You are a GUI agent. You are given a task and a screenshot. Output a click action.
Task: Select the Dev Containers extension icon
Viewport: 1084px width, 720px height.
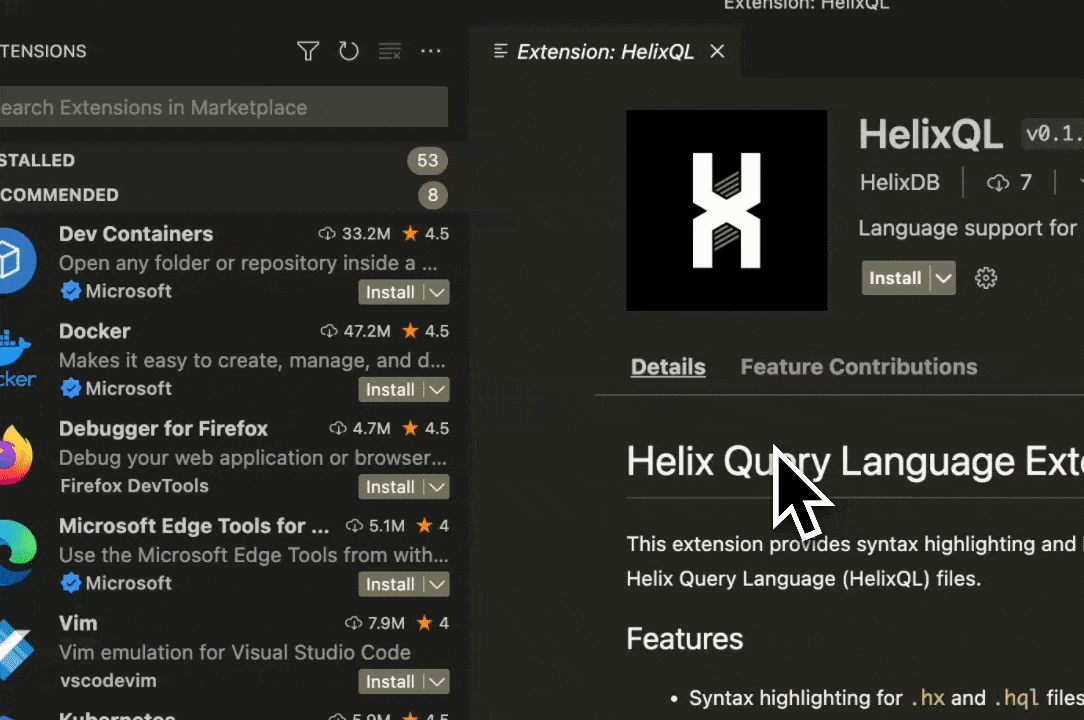click(17, 260)
